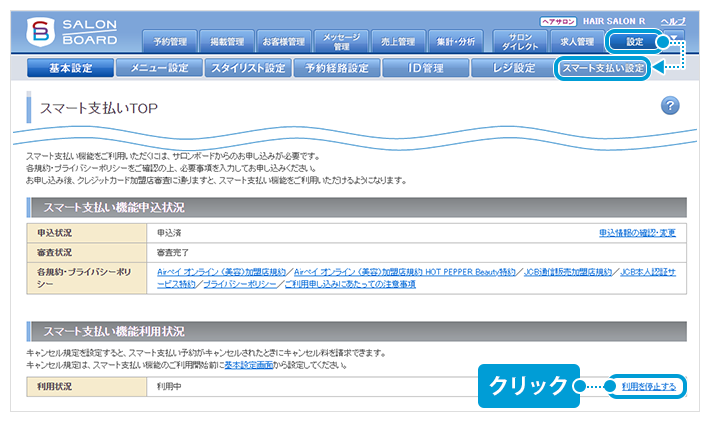Image resolution: width=710 pixels, height=422 pixels.
Task: Click the ヘルプ link at top right
Action: (673, 21)
